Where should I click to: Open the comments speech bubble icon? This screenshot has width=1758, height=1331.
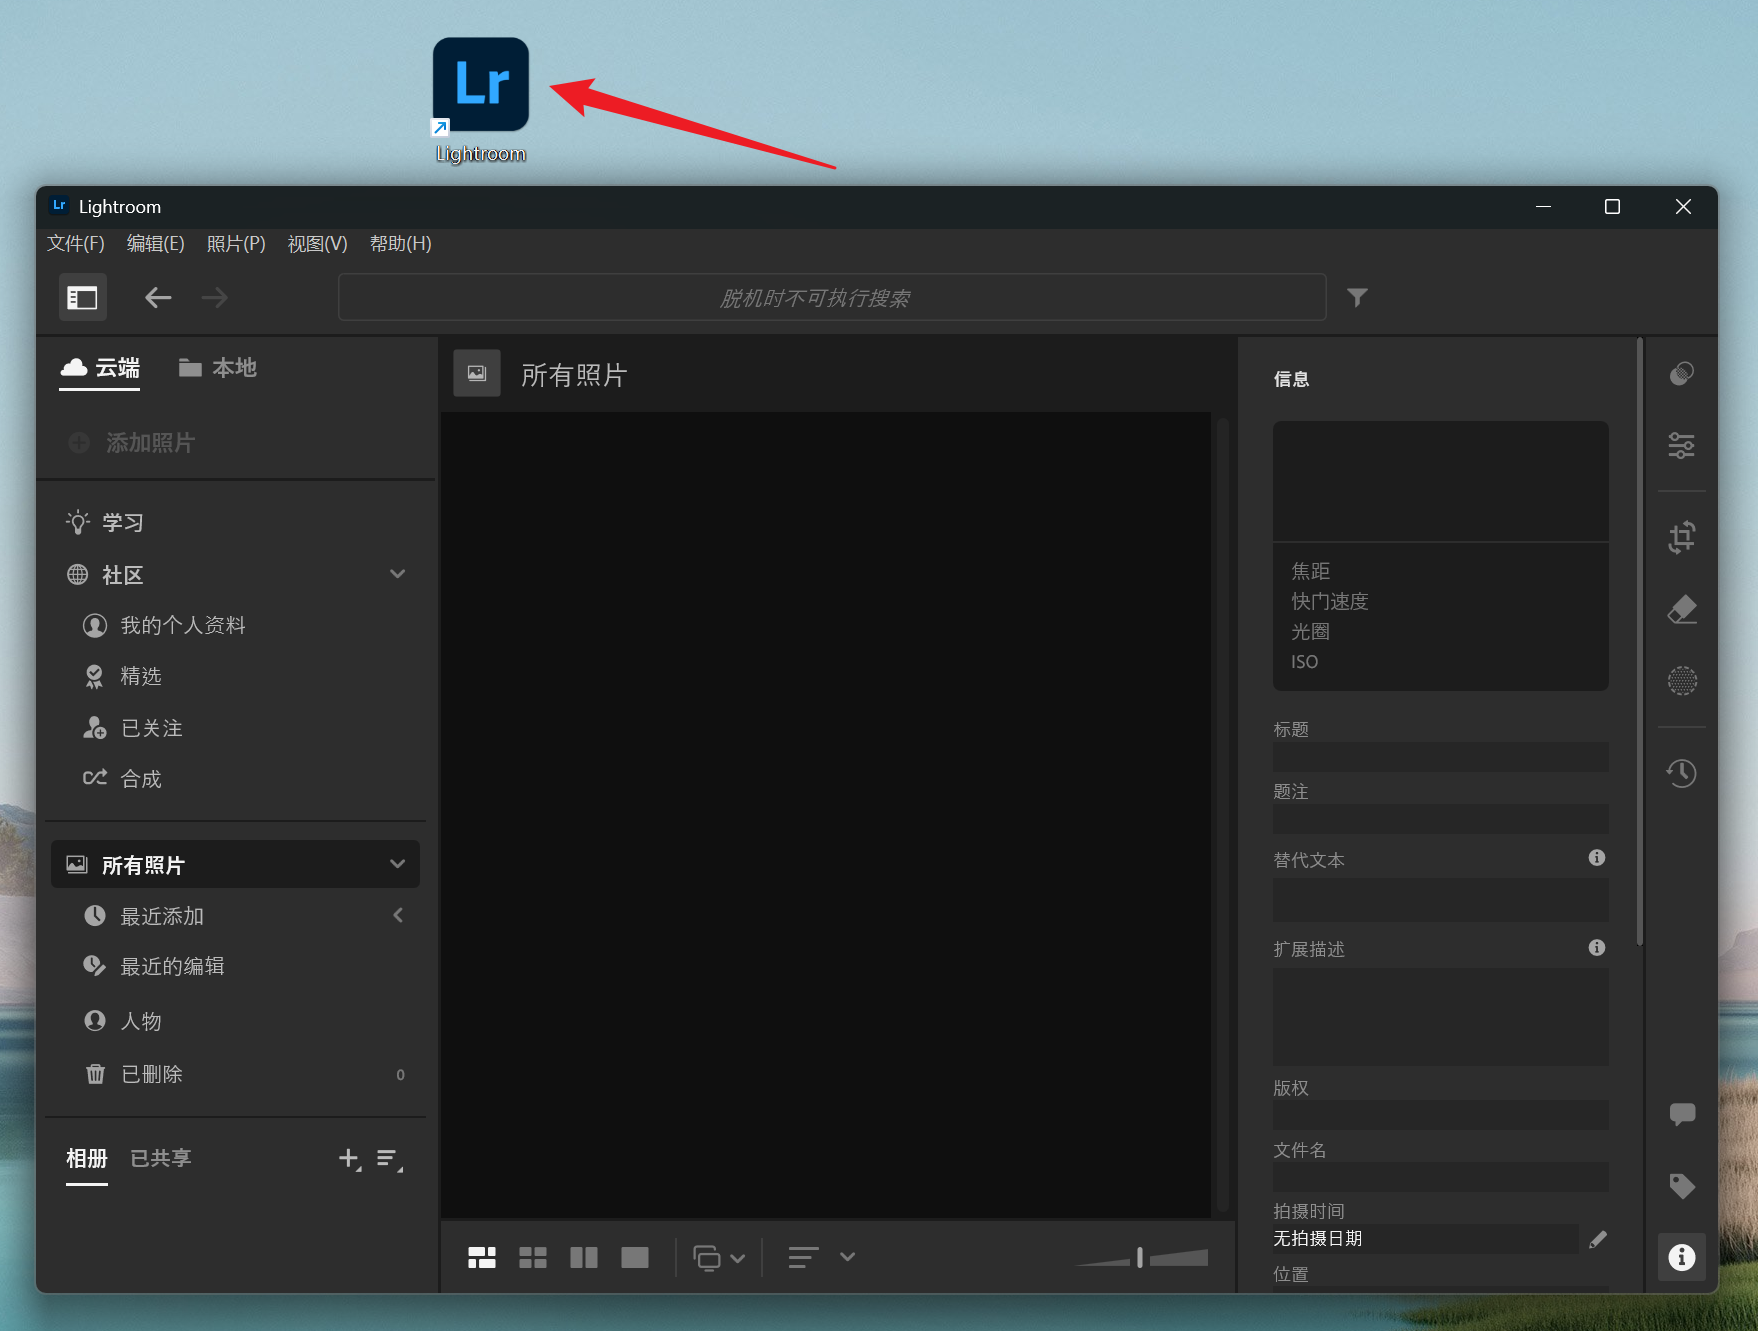click(1682, 1113)
